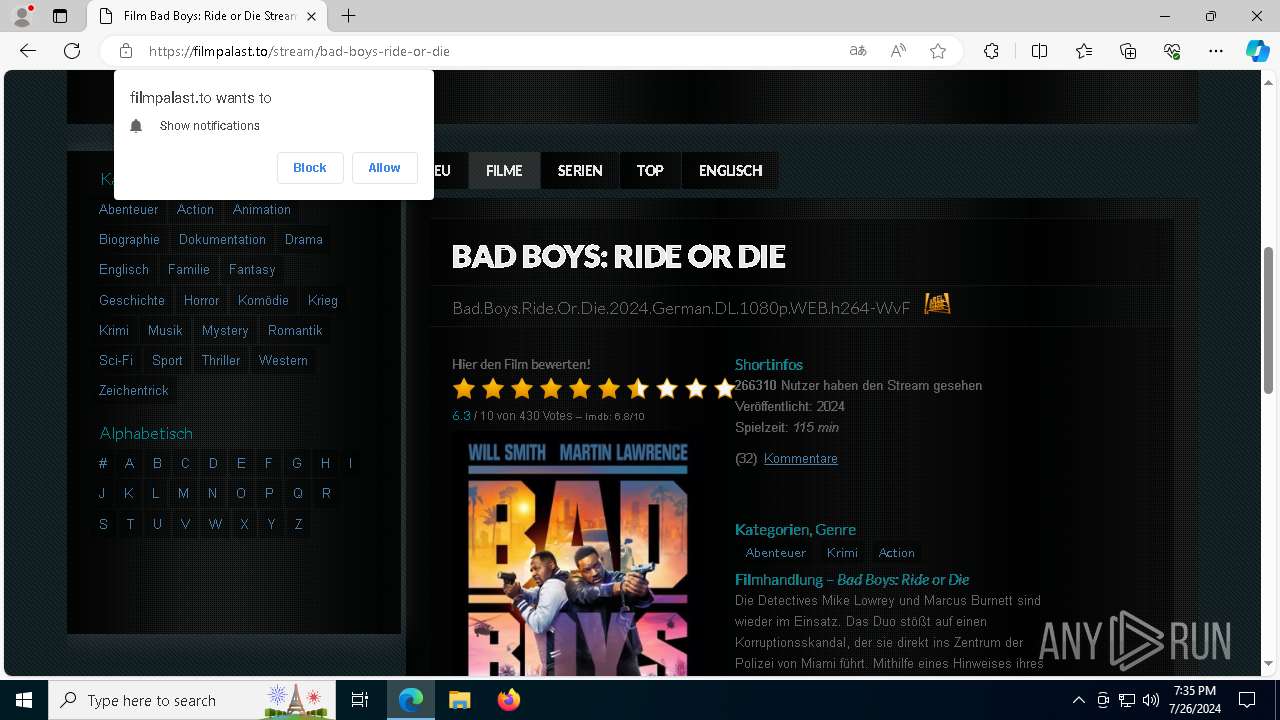Rate the film with the tenth star
Image resolution: width=1280 pixels, height=720 pixels.
(x=725, y=388)
